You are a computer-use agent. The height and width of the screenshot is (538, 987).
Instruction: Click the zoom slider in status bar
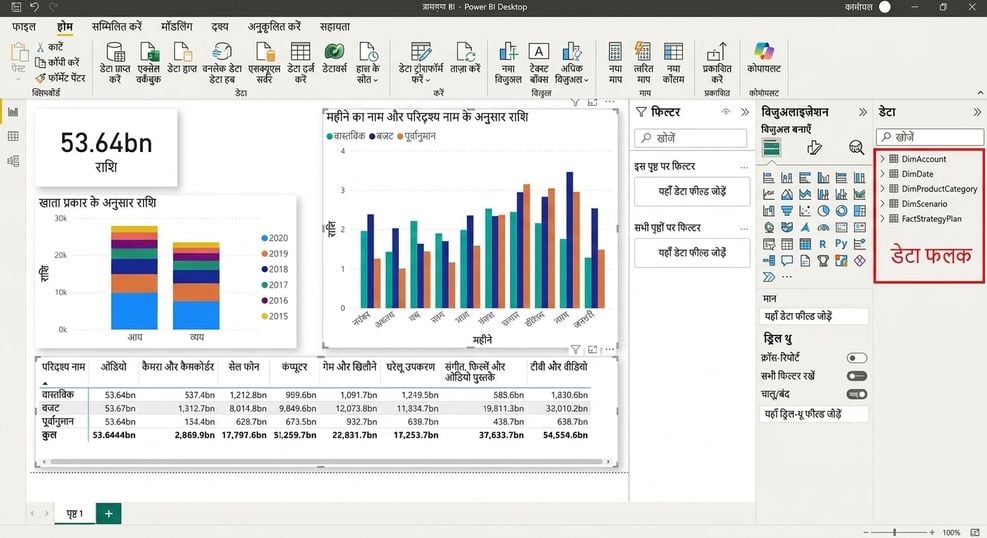894,532
